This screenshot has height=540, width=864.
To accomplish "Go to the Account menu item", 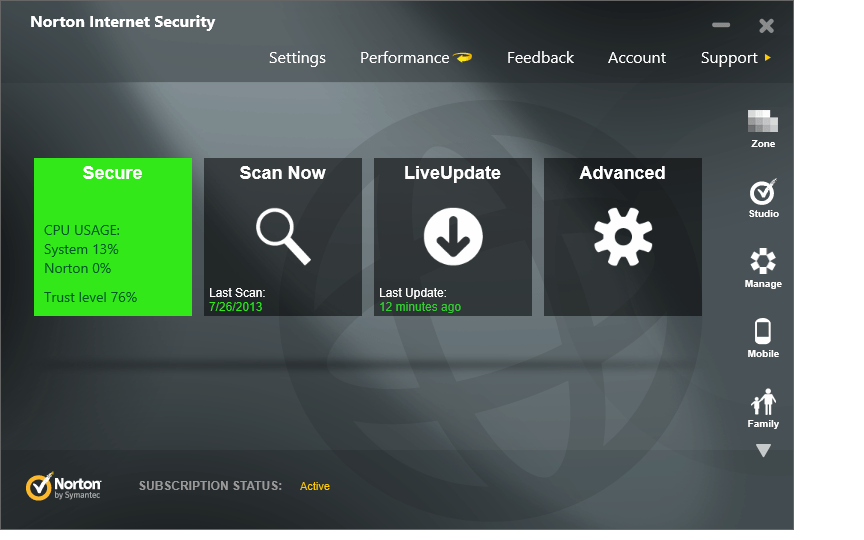I will pos(637,58).
